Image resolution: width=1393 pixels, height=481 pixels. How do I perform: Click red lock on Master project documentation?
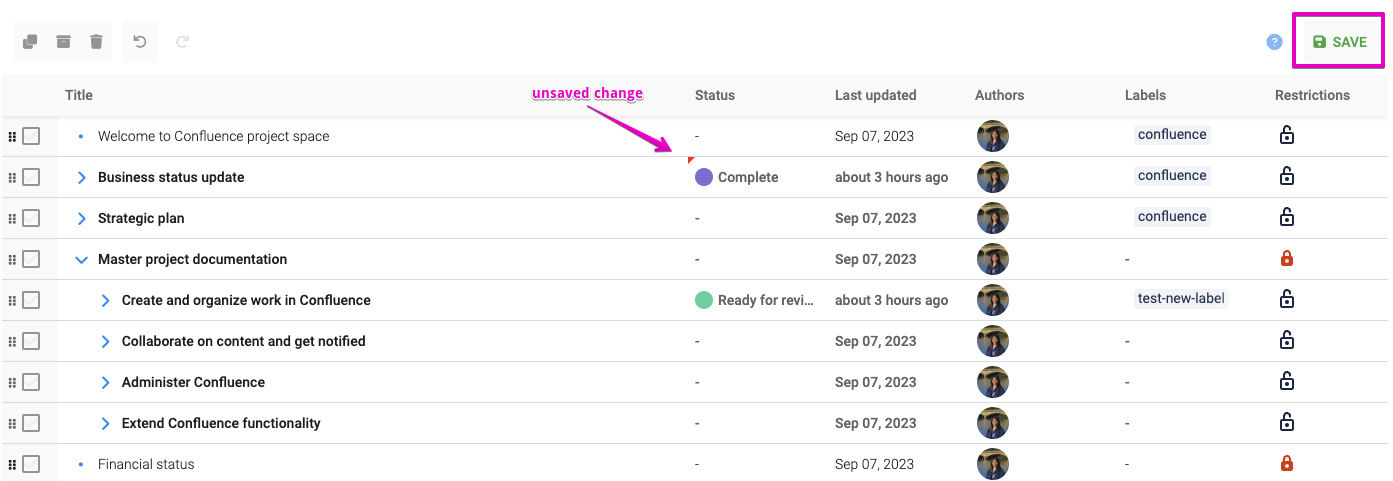tap(1287, 259)
